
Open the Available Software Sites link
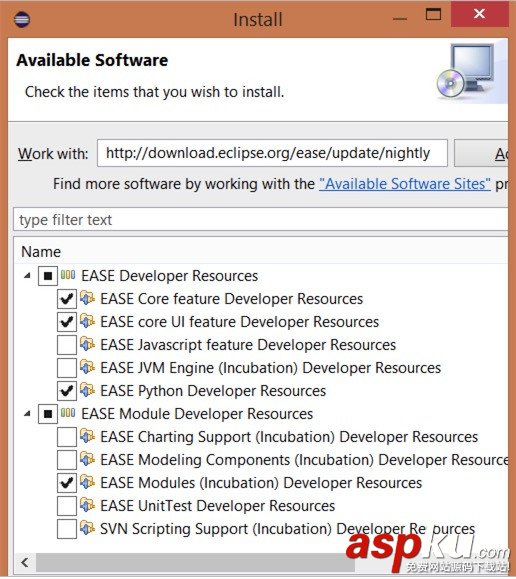[405, 184]
